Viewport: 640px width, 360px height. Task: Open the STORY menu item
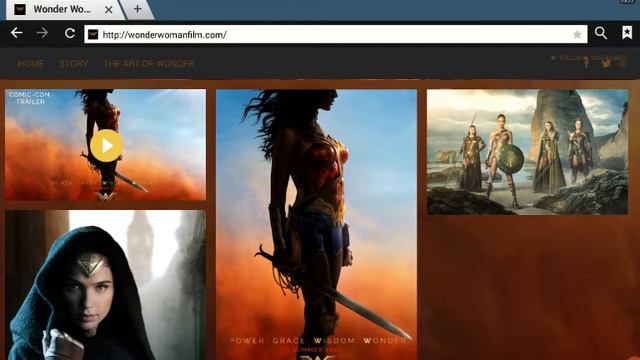point(73,64)
